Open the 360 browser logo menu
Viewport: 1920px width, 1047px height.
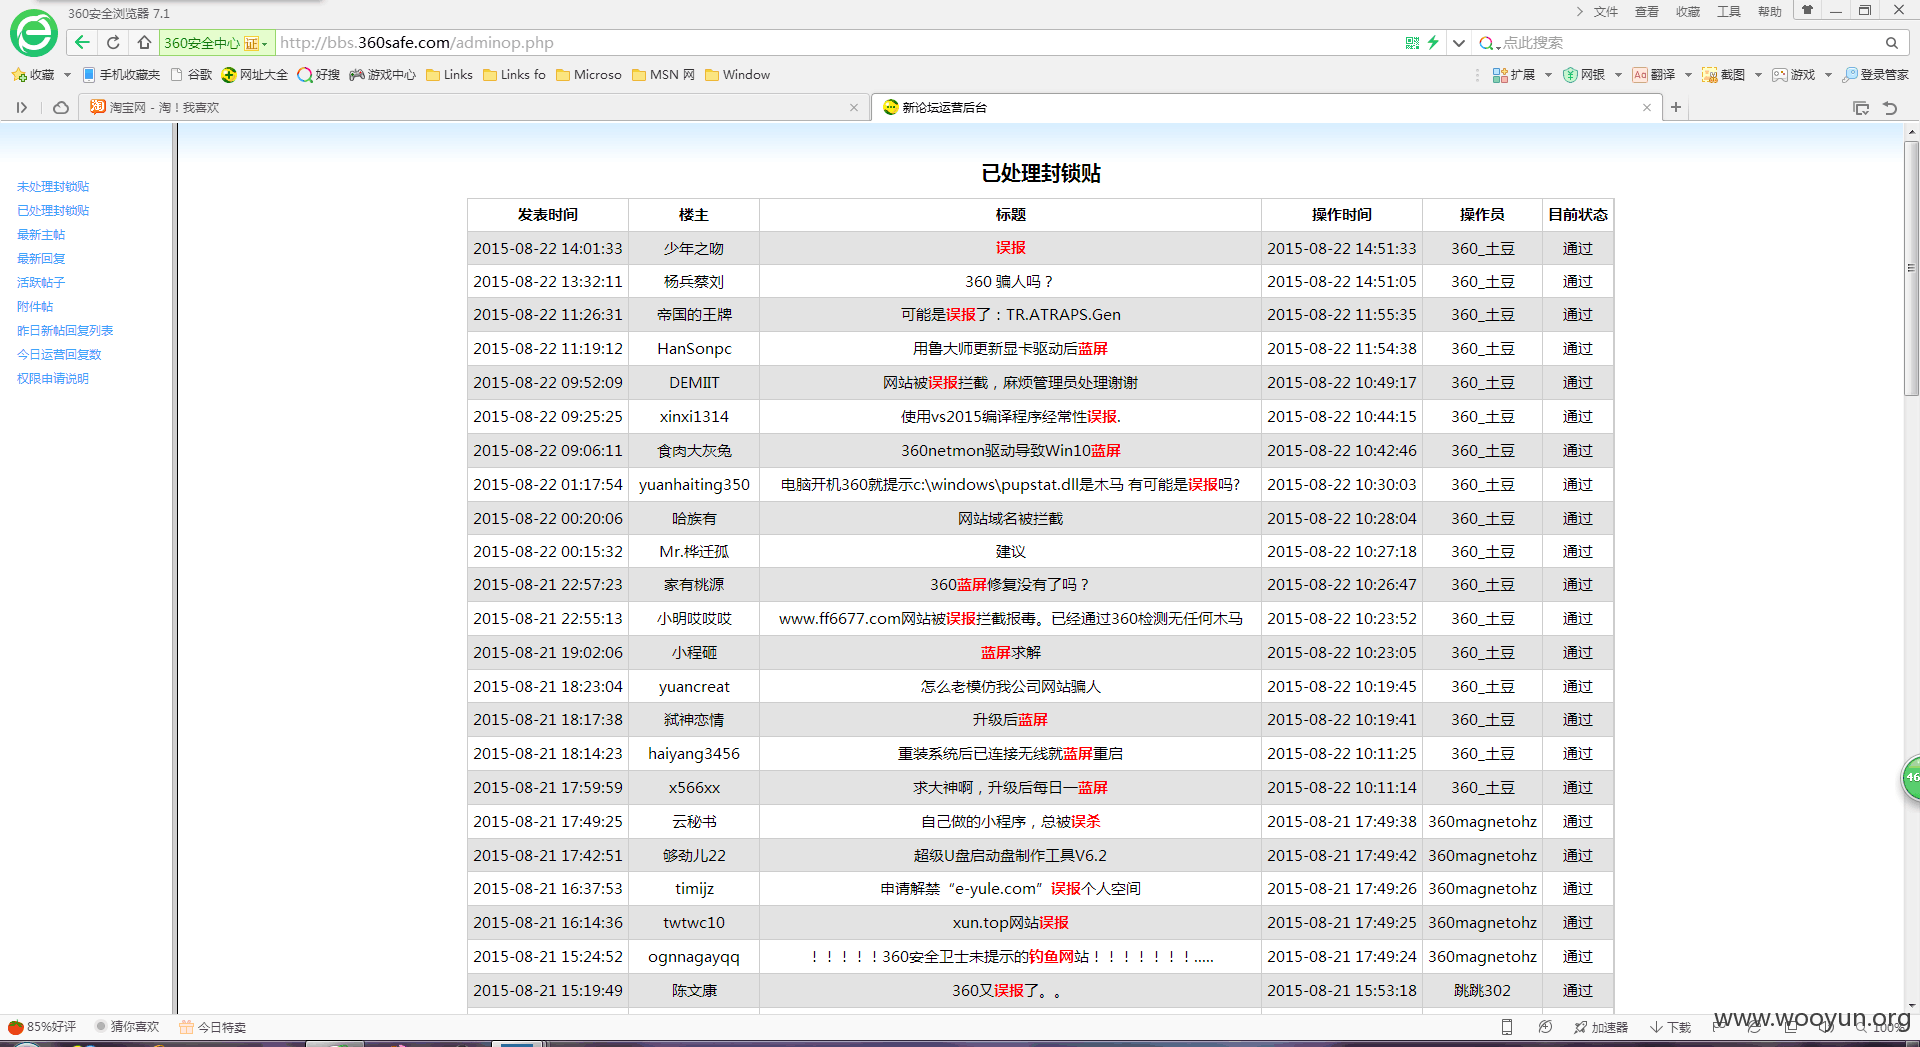(34, 34)
